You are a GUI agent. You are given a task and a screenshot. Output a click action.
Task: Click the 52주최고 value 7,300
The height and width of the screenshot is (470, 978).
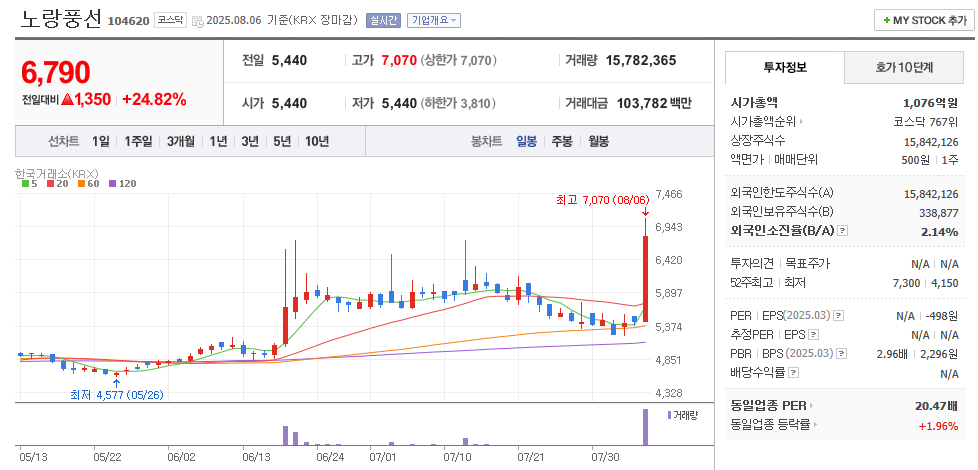click(907, 282)
